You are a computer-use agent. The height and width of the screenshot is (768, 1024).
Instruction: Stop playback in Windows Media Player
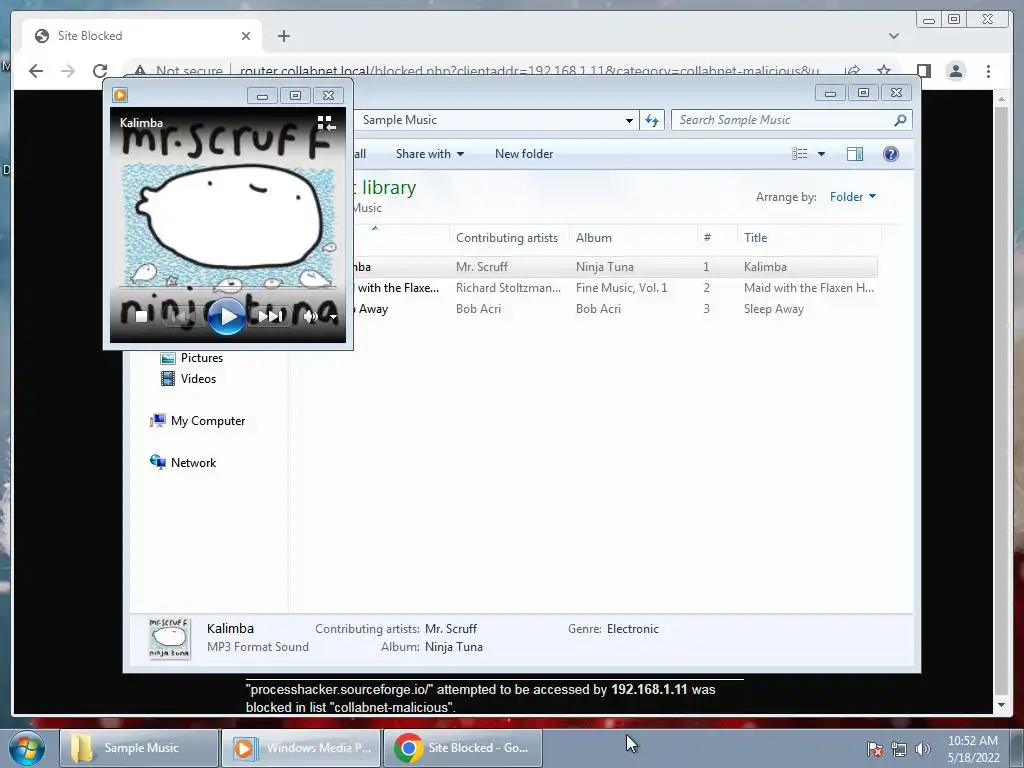(x=141, y=317)
